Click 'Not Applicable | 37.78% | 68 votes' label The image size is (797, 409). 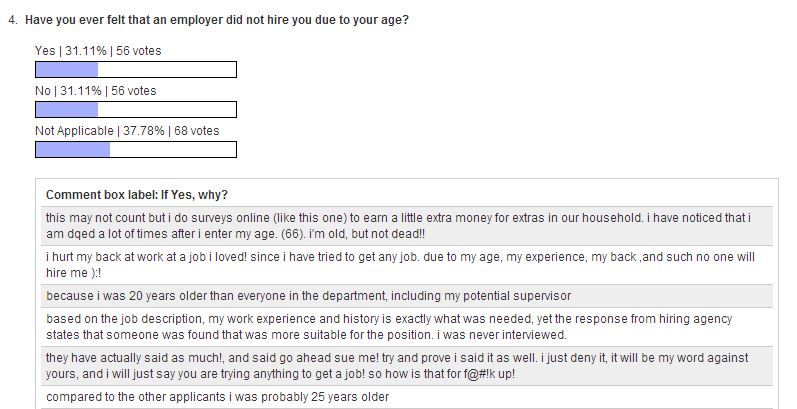(x=127, y=131)
